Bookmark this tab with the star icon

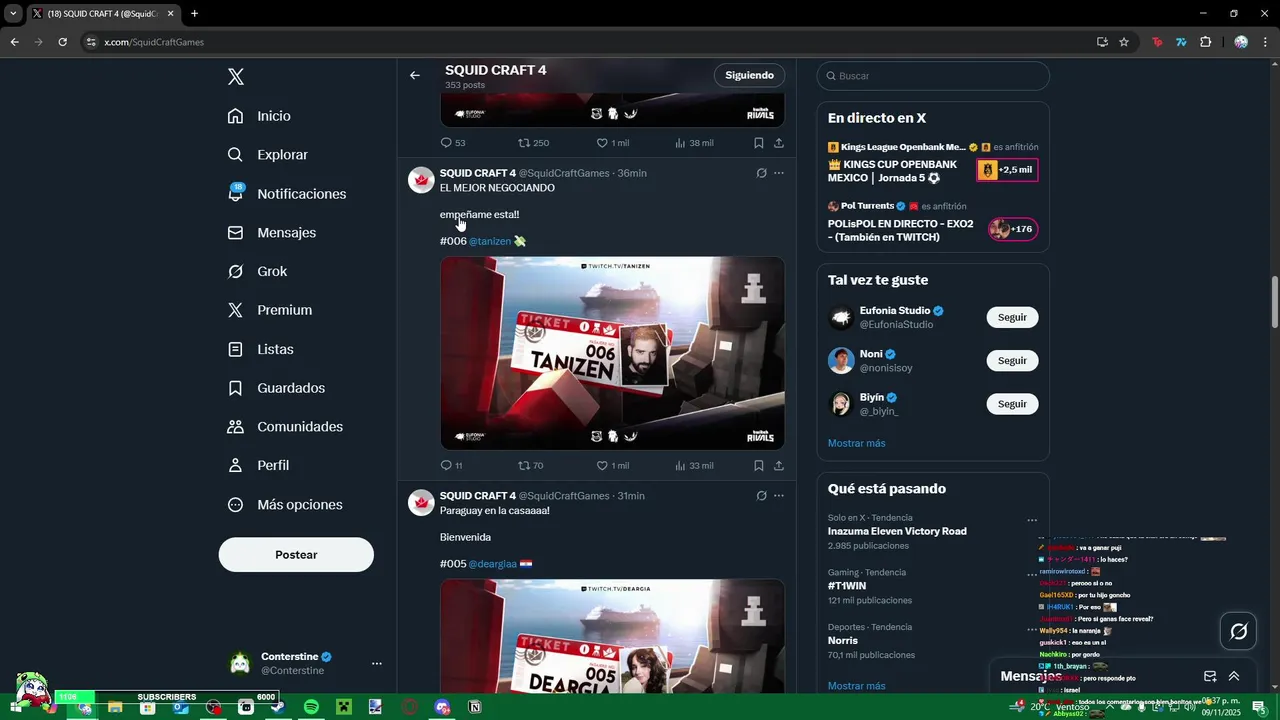pos(1124,42)
